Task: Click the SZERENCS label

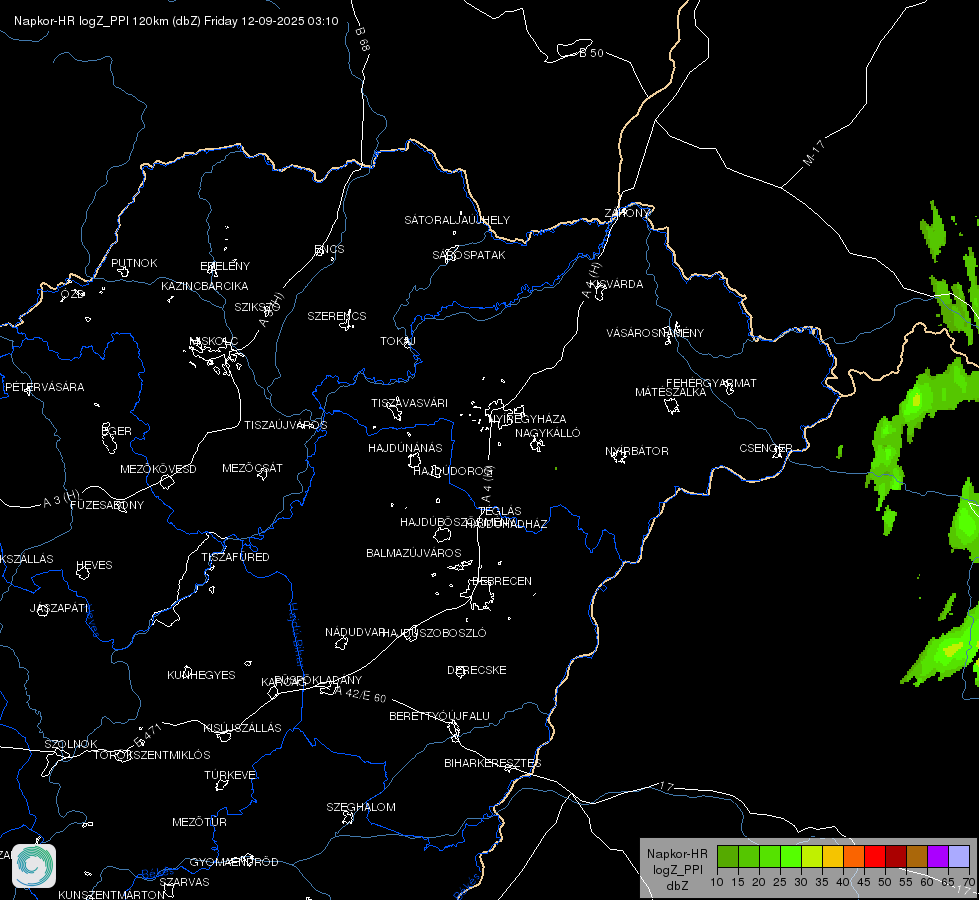Action: coord(337,316)
